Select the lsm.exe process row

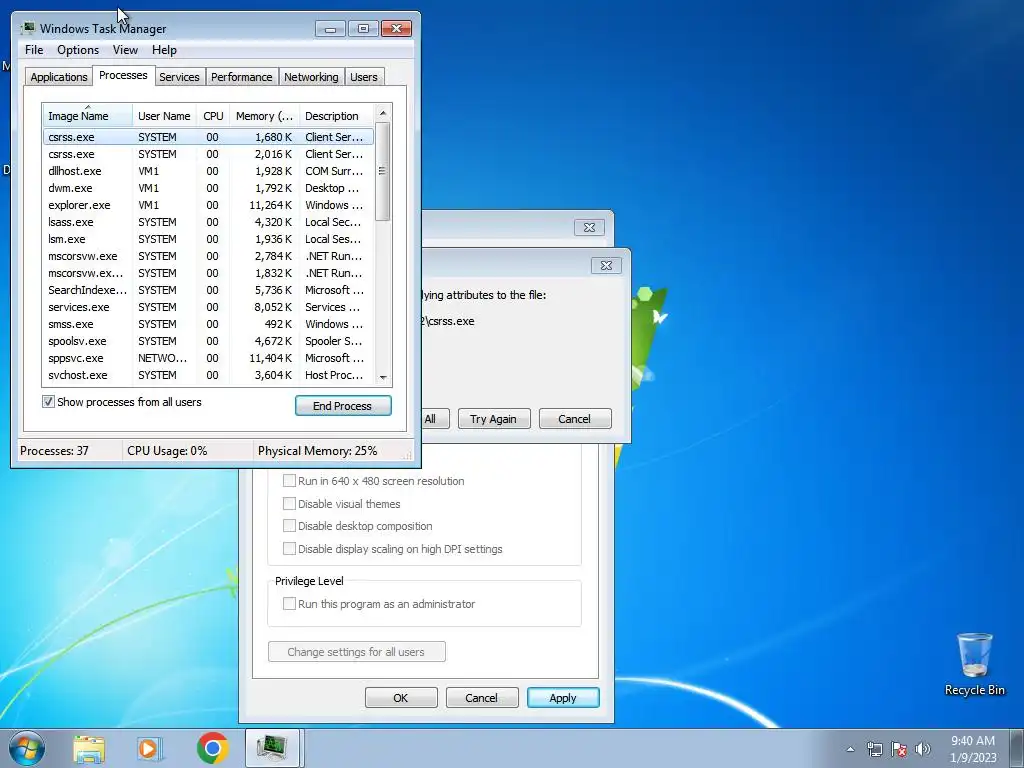pyautogui.click(x=208, y=239)
